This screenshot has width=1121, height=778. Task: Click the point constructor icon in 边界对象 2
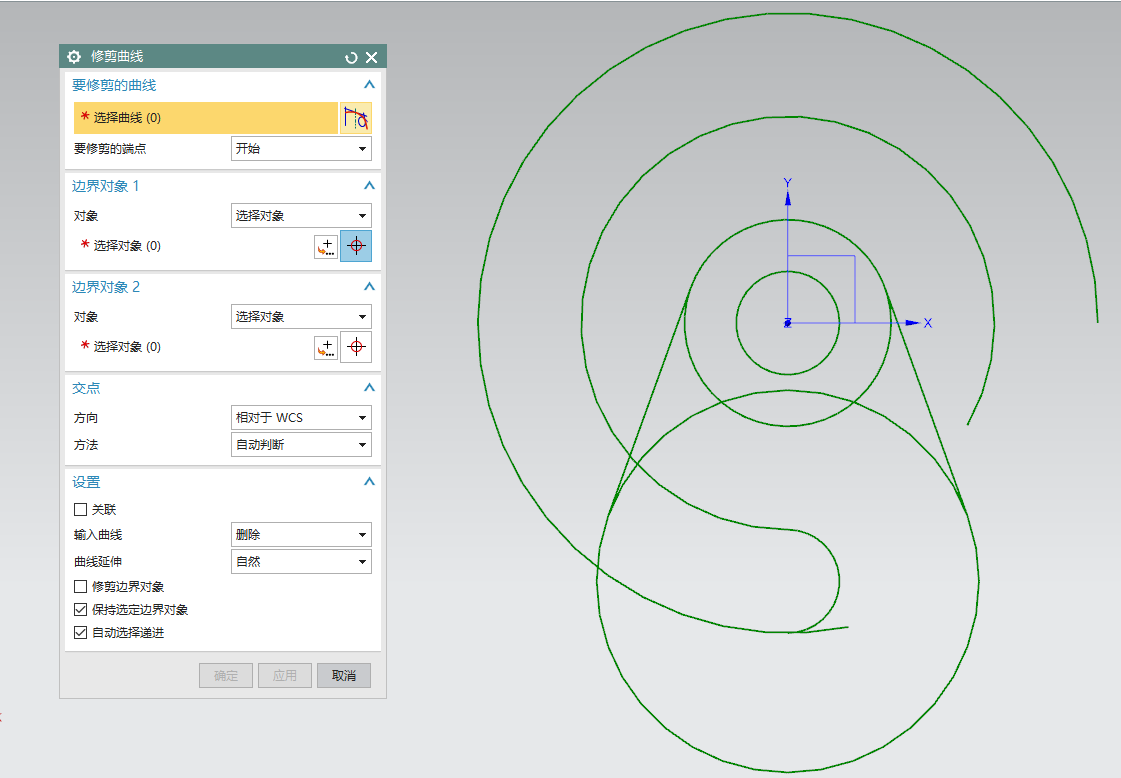(x=326, y=348)
